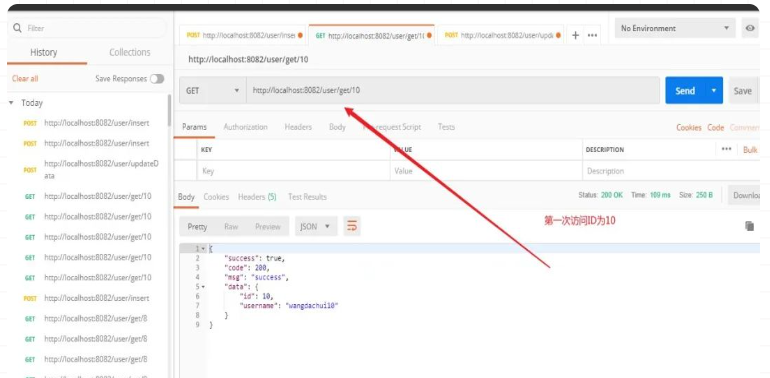This screenshot has height=378, width=770.
Task: Collapse the data object fold arrow on line 5
Action: click(x=203, y=287)
